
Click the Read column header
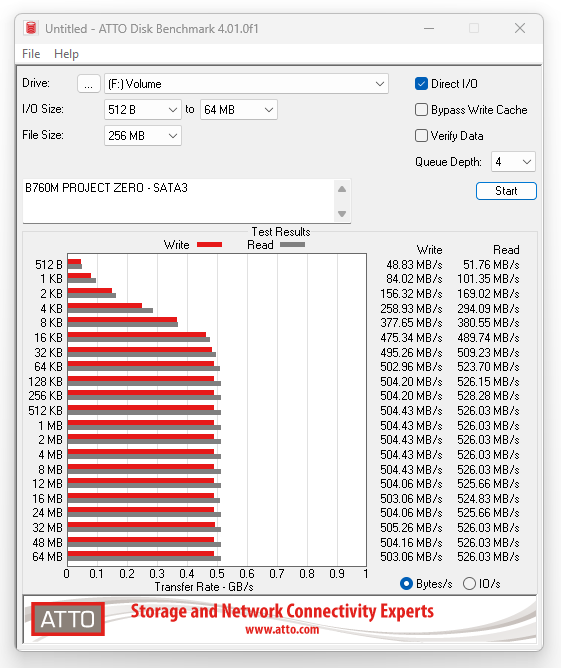click(x=506, y=250)
